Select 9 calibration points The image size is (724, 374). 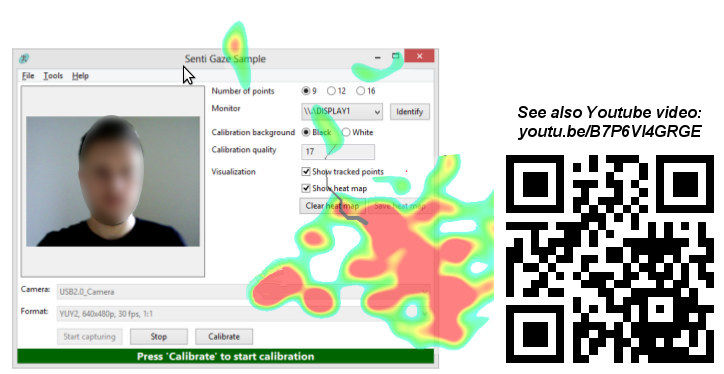pyautogui.click(x=306, y=91)
